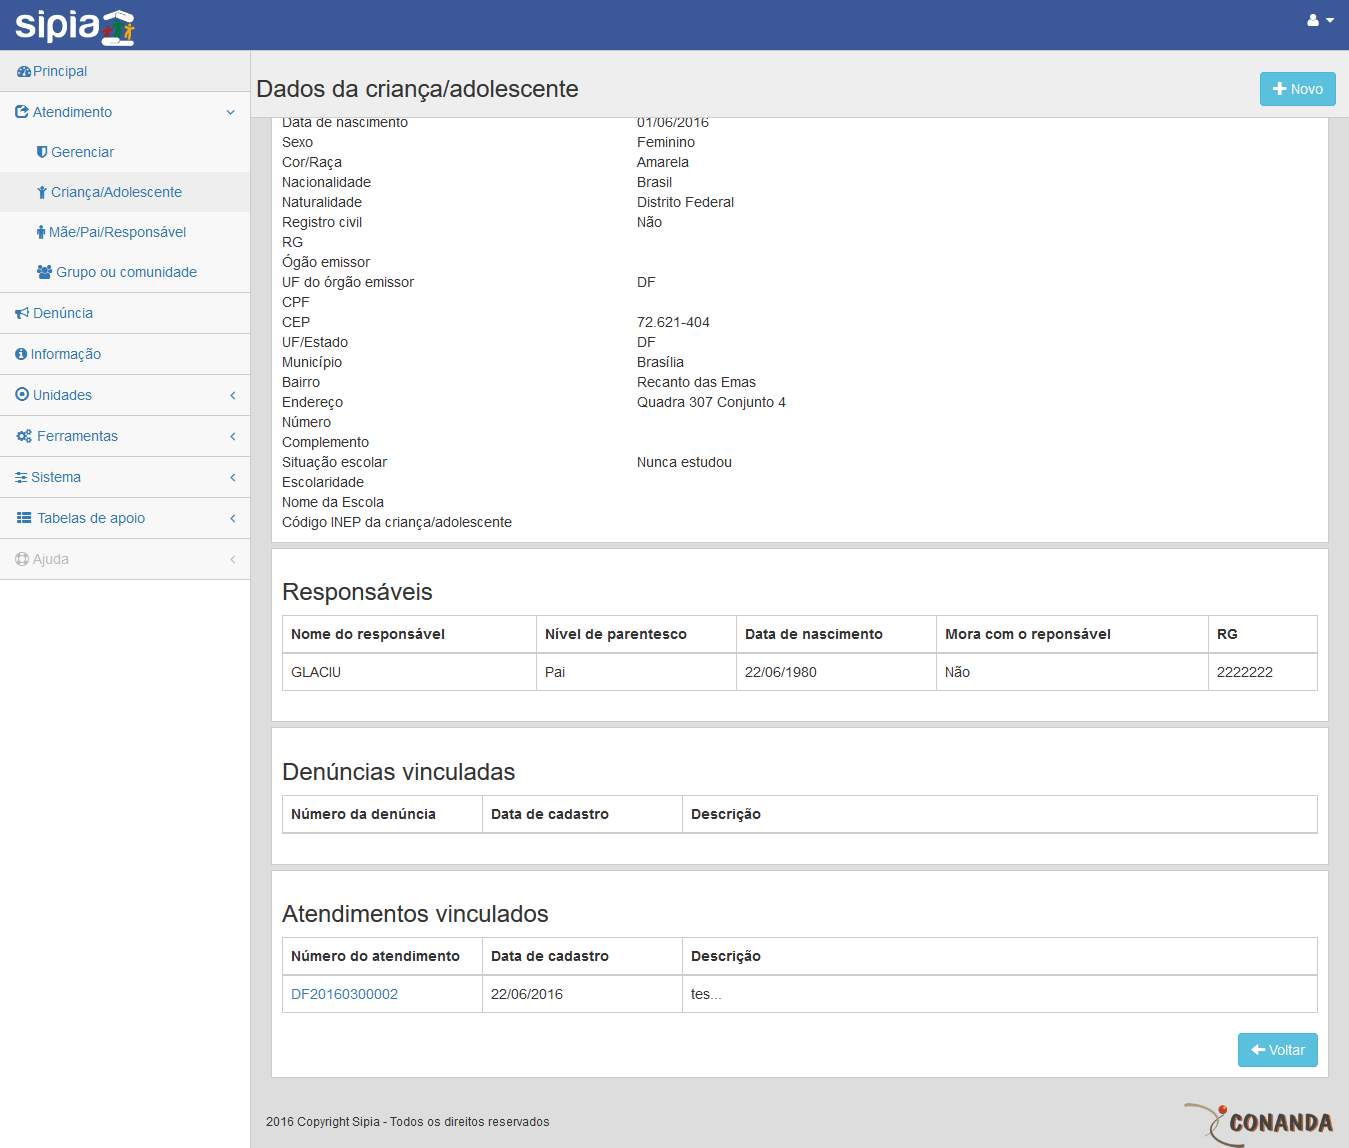The image size is (1349, 1148).
Task: Click the plus icon on Novo
Action: click(x=1279, y=89)
